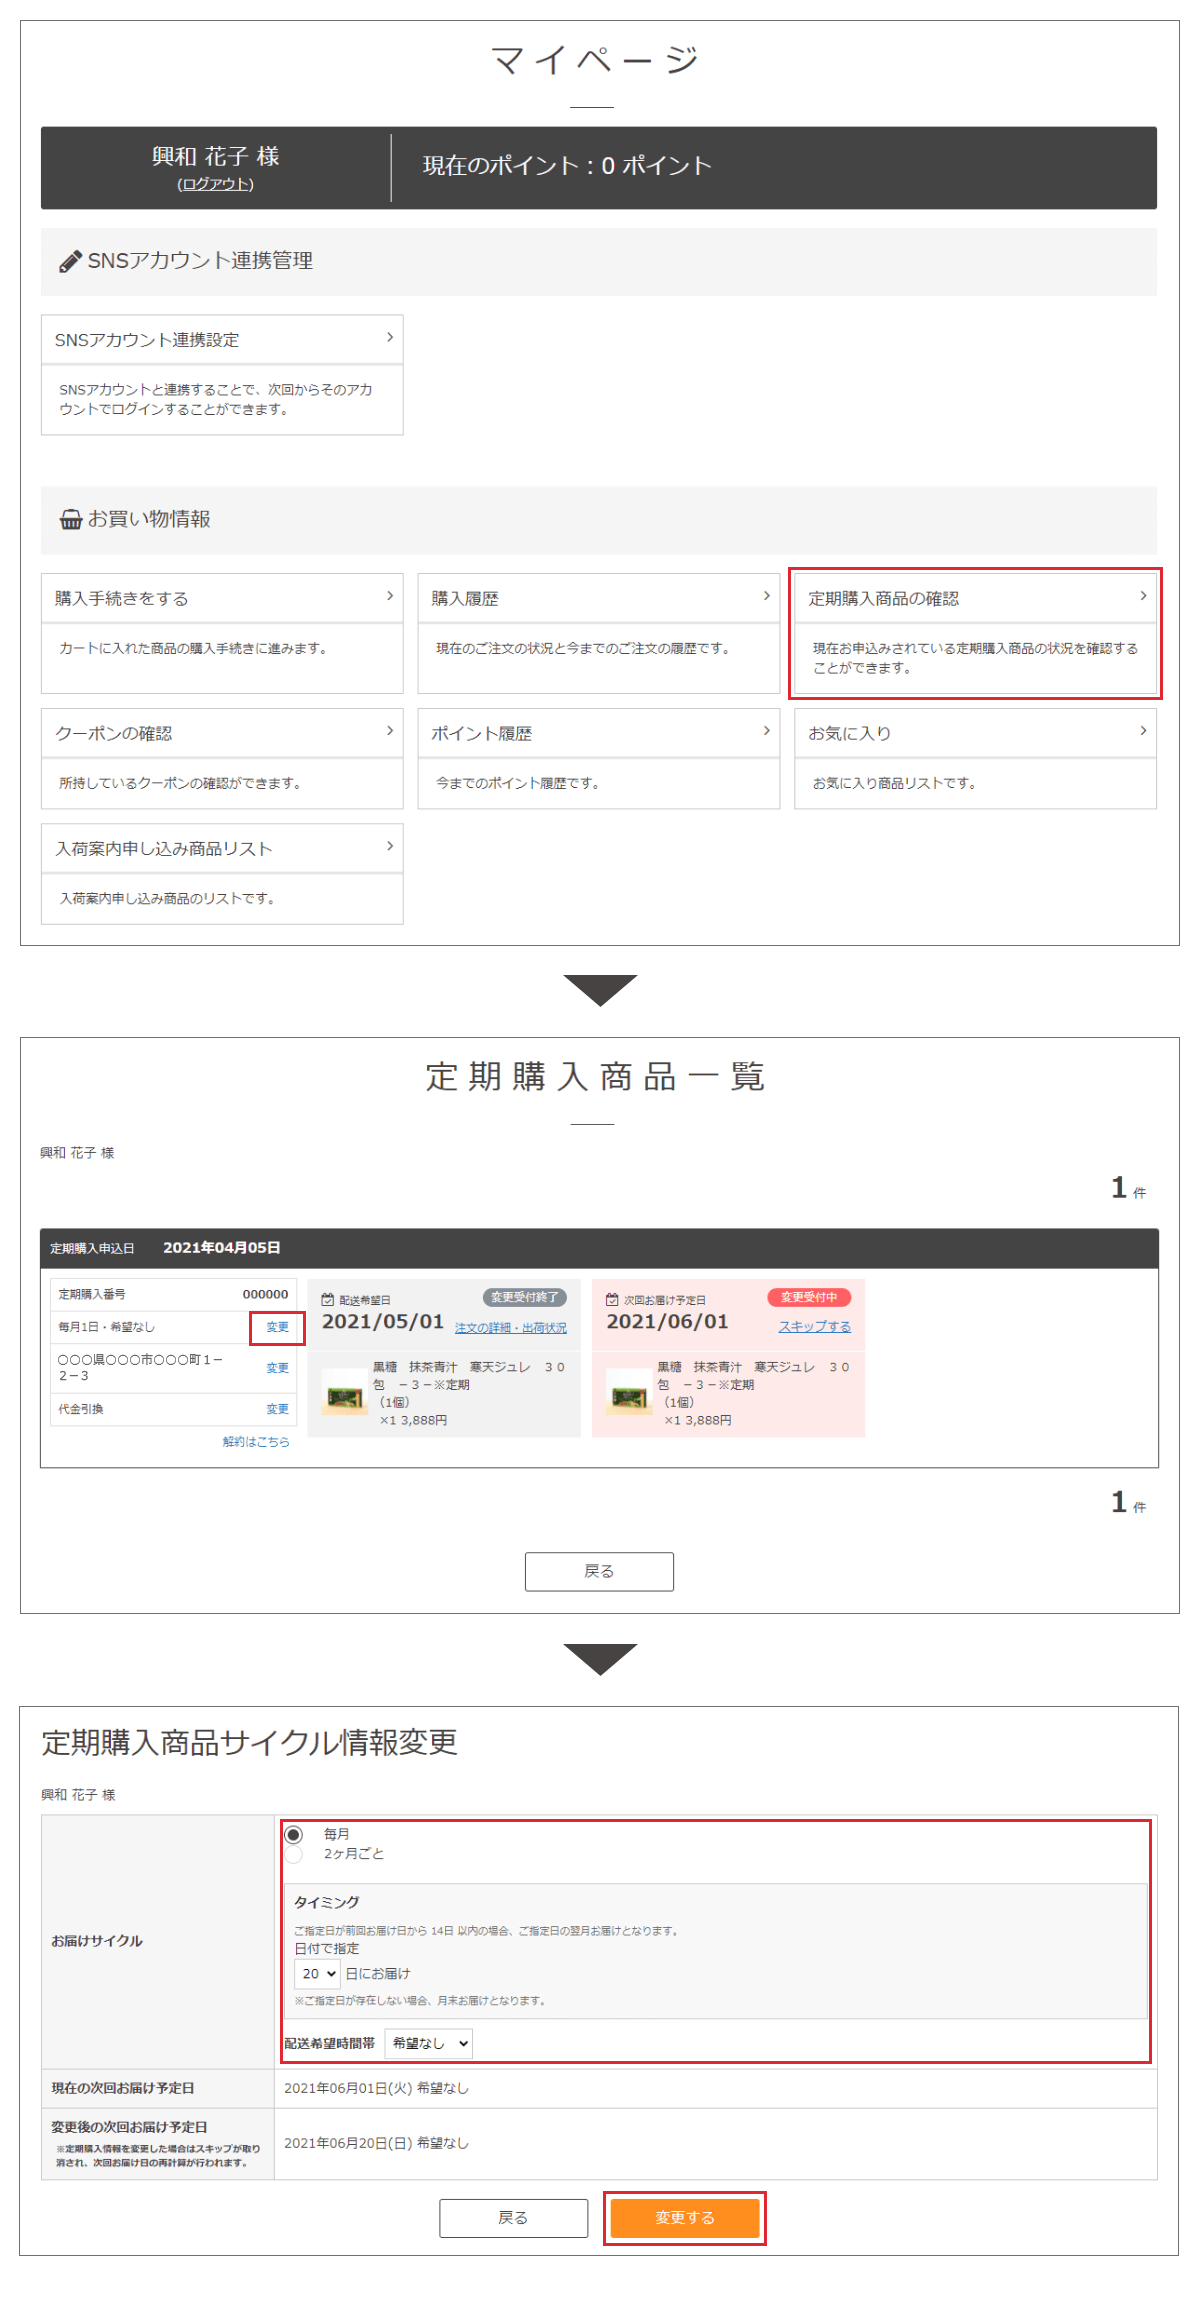Viewport: 1200px width, 2310px height.
Task: Click 変更 in the 代金引換 row
Action: point(277,1409)
